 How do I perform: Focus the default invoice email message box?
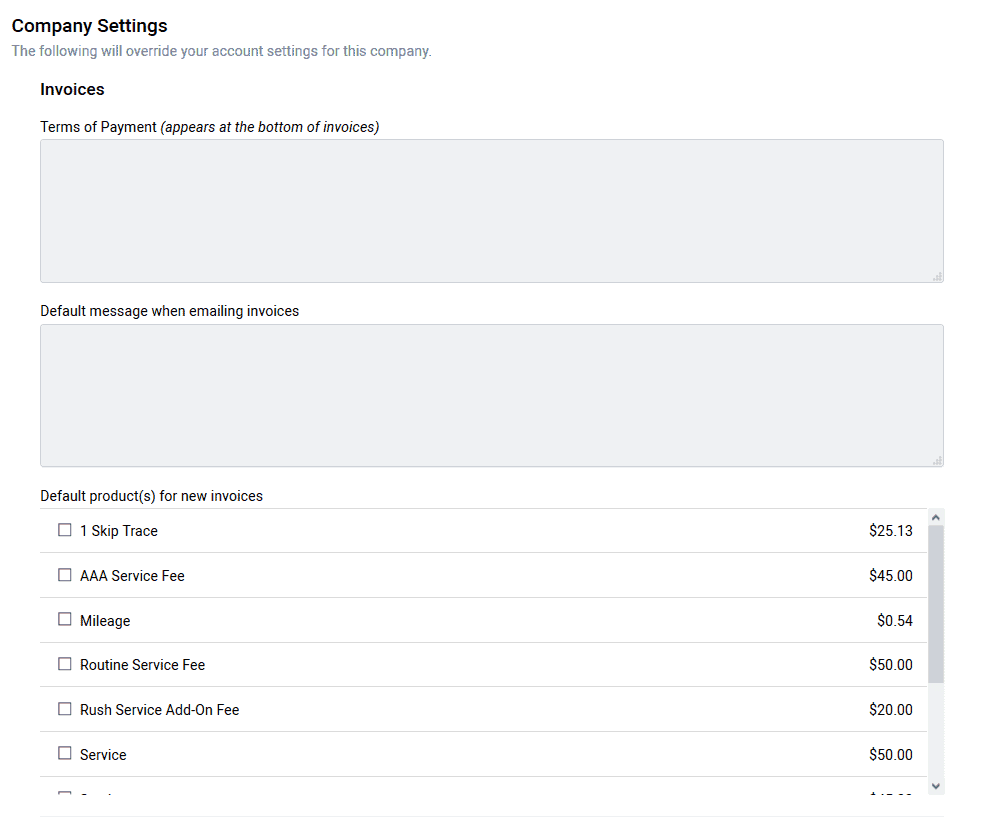[492, 396]
